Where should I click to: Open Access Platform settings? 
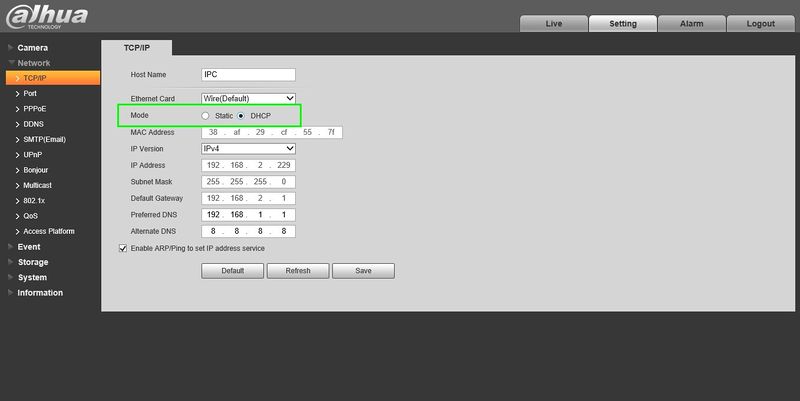click(48, 231)
